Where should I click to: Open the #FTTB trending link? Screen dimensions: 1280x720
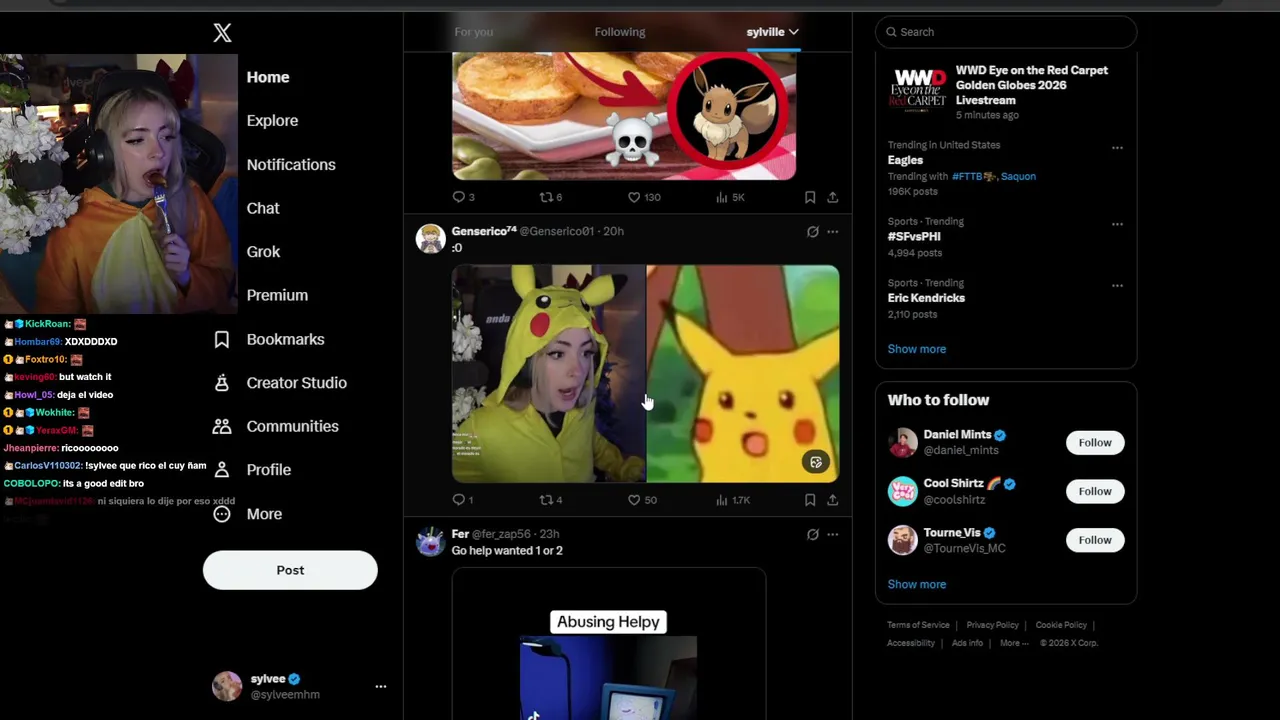pyautogui.click(x=973, y=176)
